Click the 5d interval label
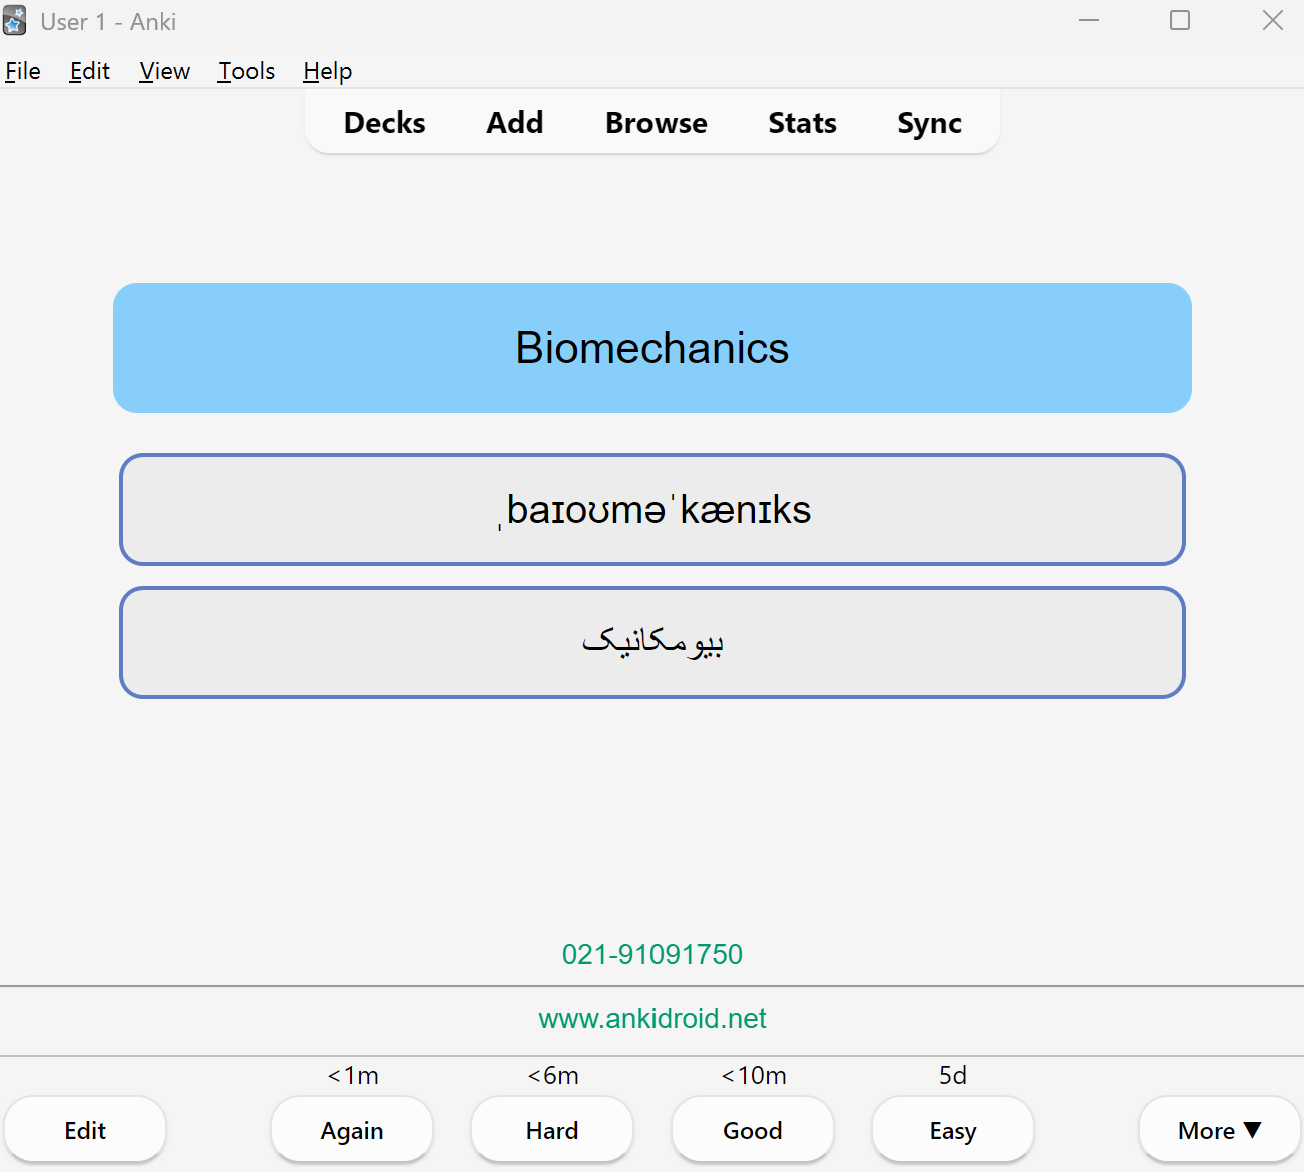1304x1172 pixels. pyautogui.click(x=953, y=1076)
